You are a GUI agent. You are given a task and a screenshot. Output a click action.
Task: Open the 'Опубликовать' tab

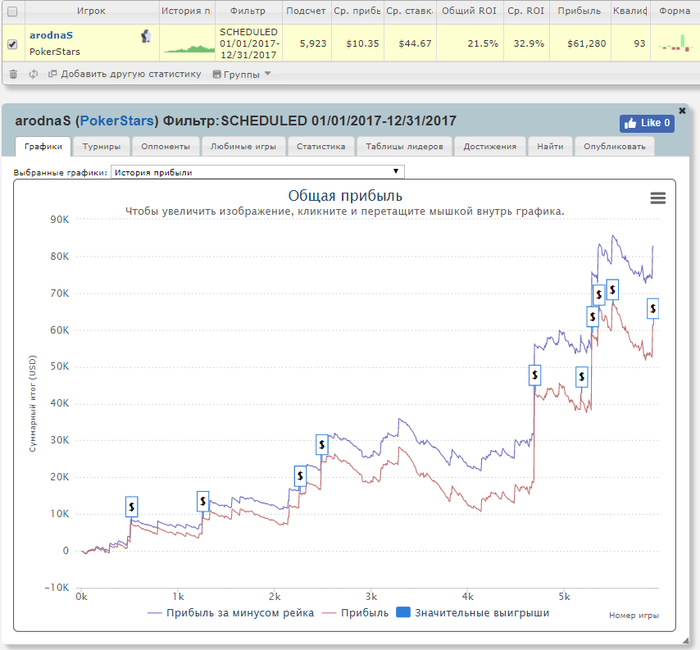[614, 146]
